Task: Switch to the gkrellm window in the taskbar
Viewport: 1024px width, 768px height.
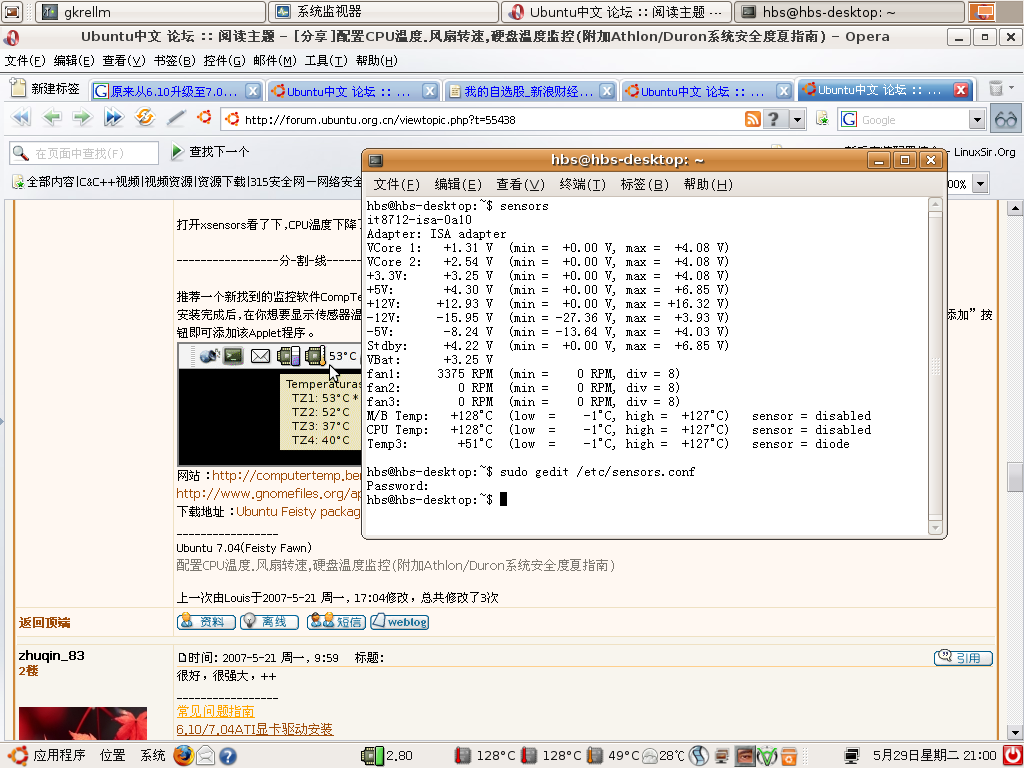Action: point(150,11)
